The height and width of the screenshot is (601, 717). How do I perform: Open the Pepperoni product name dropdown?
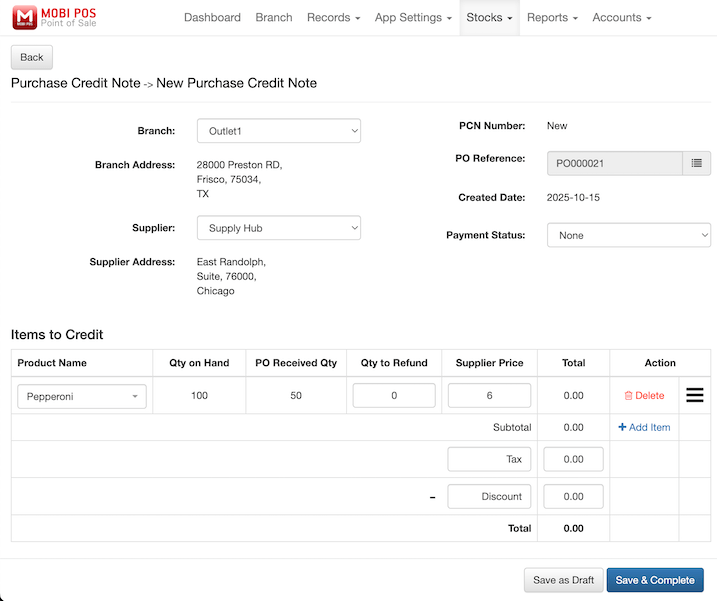pyautogui.click(x=82, y=396)
